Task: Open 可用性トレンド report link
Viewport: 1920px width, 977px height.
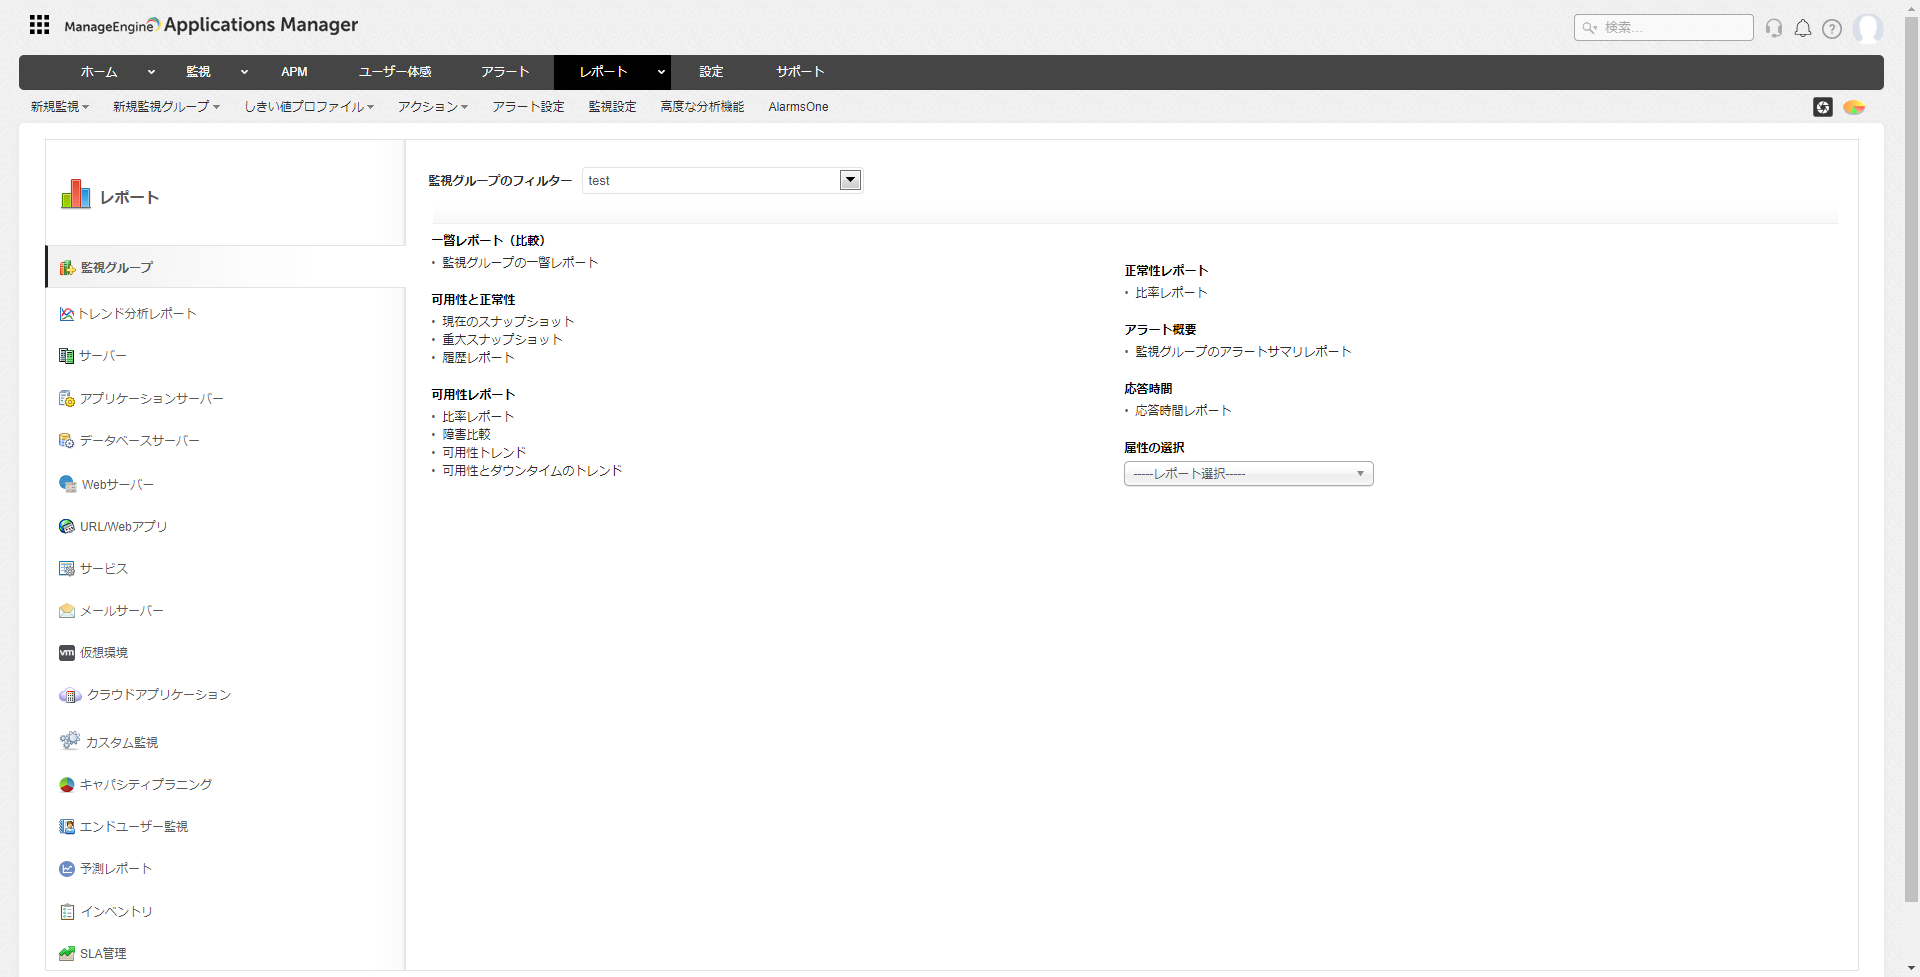Action: point(484,453)
